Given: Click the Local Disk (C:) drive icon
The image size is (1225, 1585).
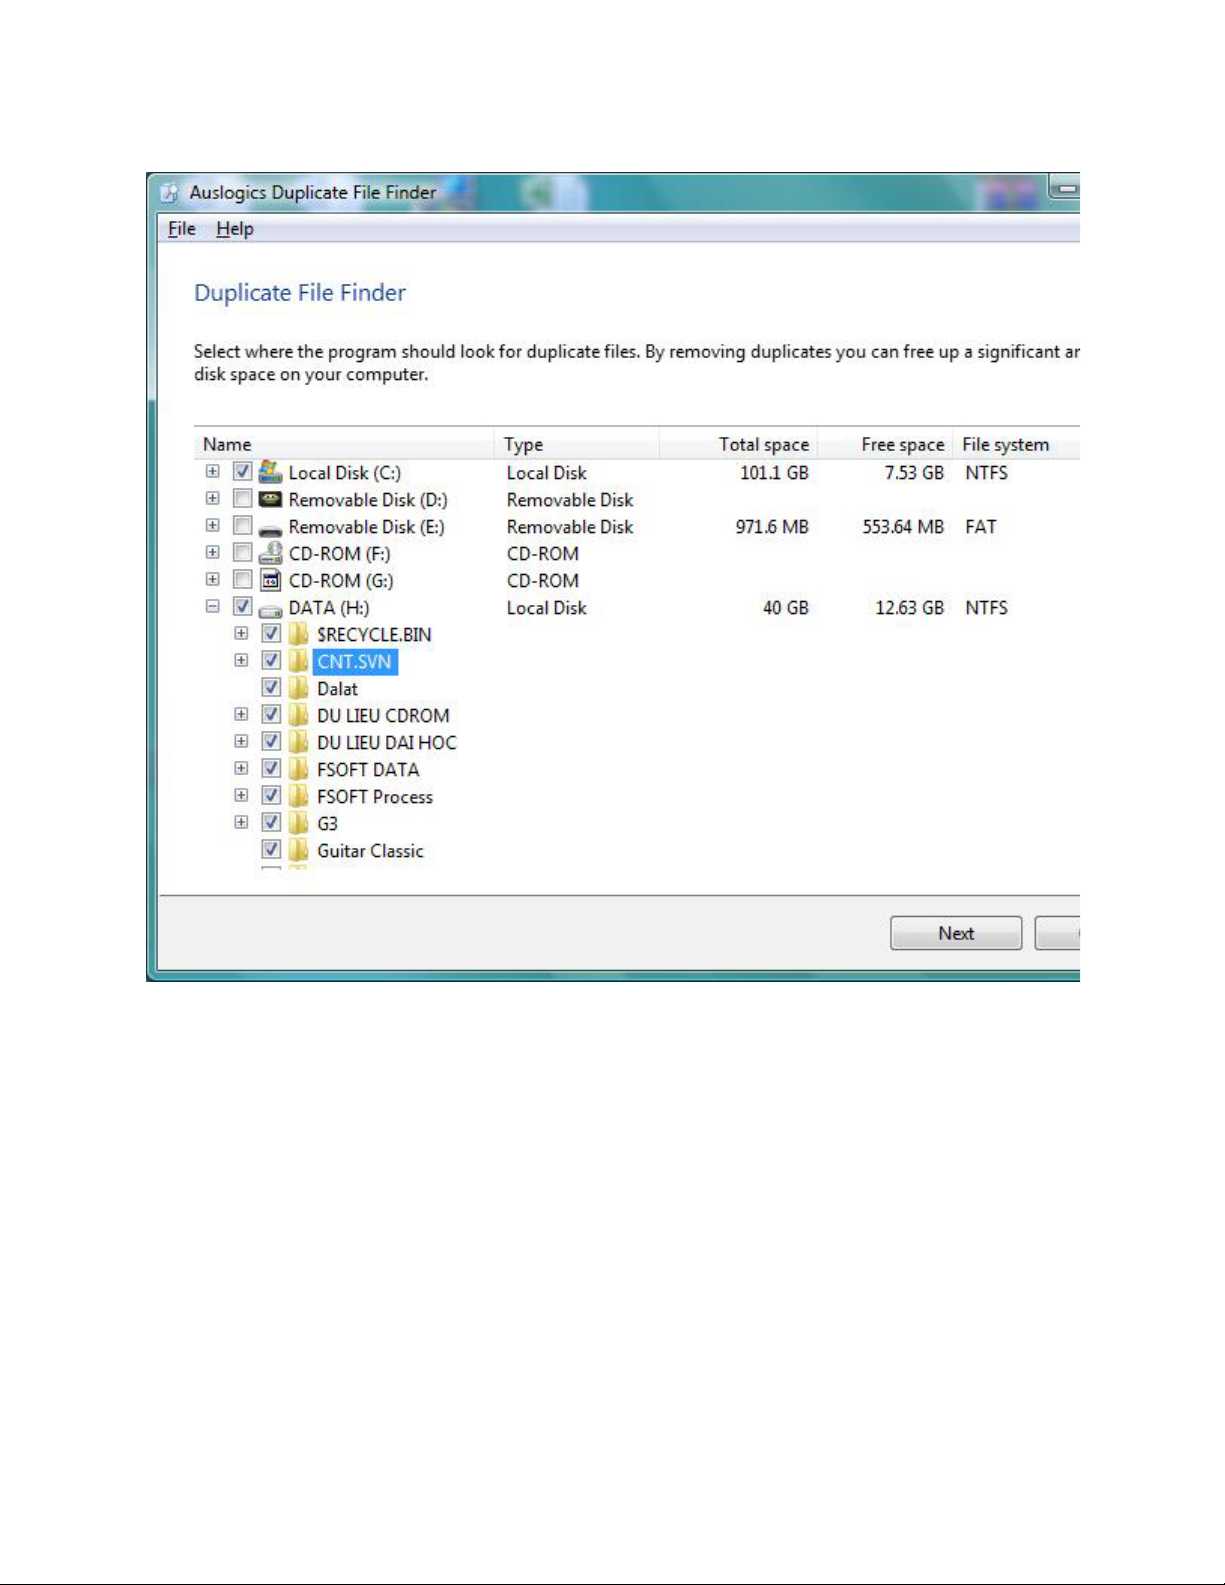Looking at the screenshot, I should [270, 472].
